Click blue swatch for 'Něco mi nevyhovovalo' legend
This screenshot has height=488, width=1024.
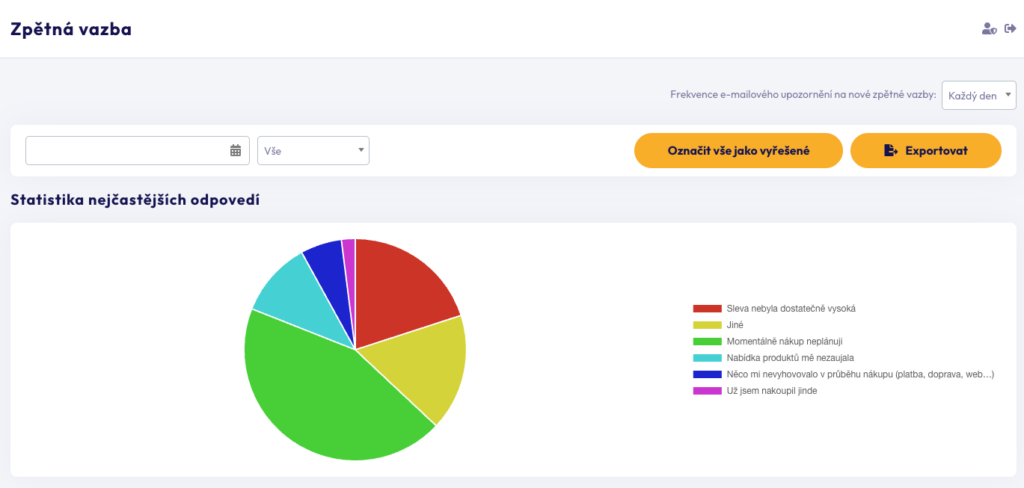(x=706, y=374)
